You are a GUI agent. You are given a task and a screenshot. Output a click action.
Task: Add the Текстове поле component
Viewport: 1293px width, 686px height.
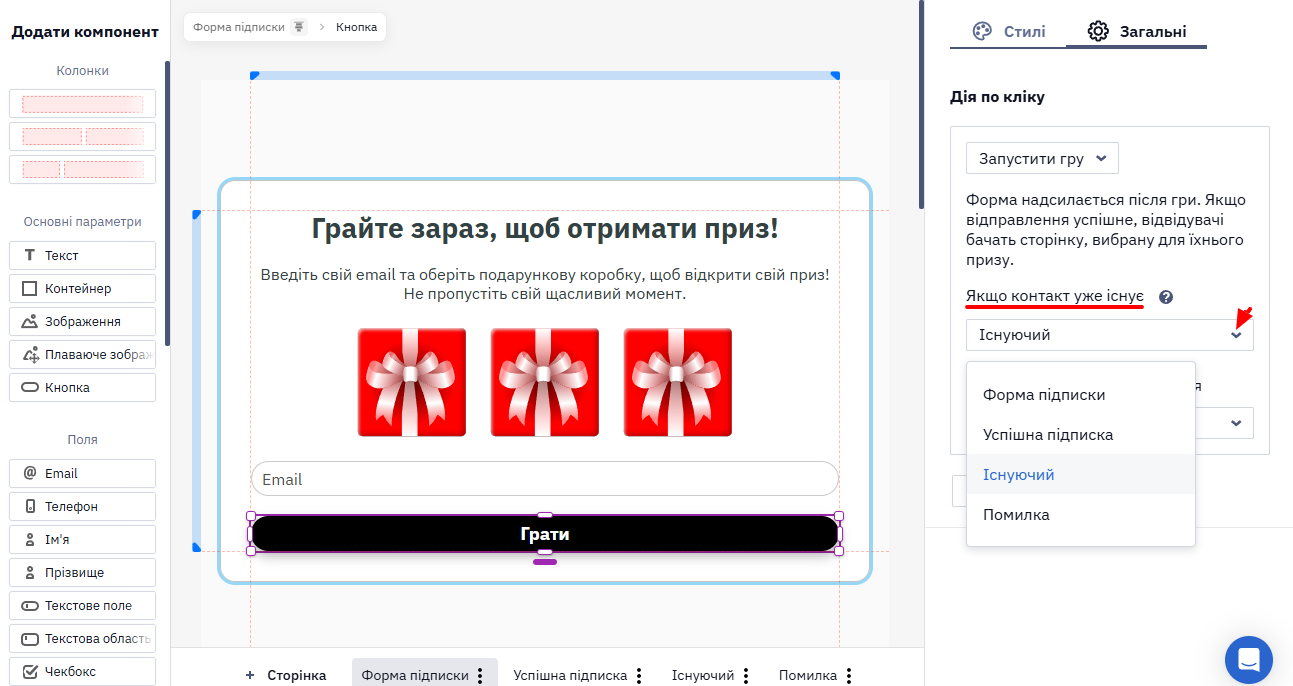pyautogui.click(x=82, y=605)
